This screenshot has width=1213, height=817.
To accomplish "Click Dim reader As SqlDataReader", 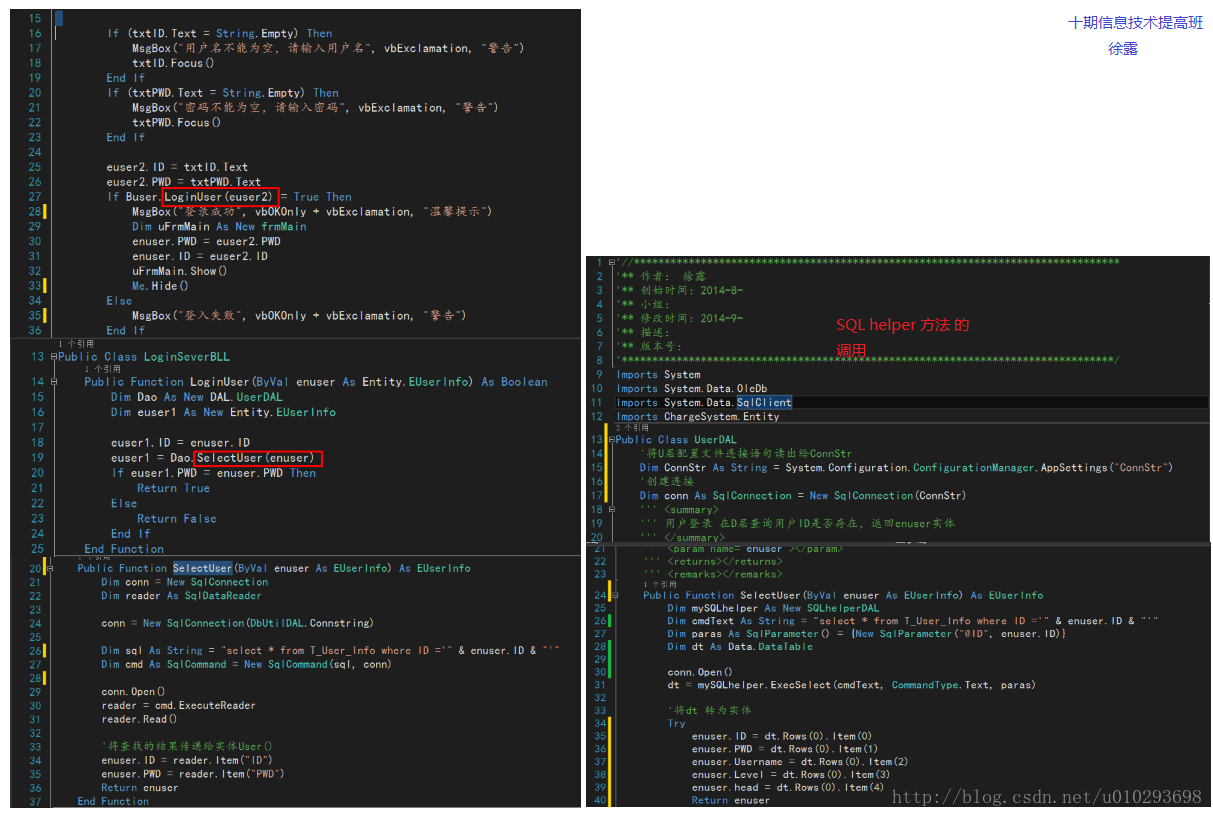I will [x=181, y=595].
